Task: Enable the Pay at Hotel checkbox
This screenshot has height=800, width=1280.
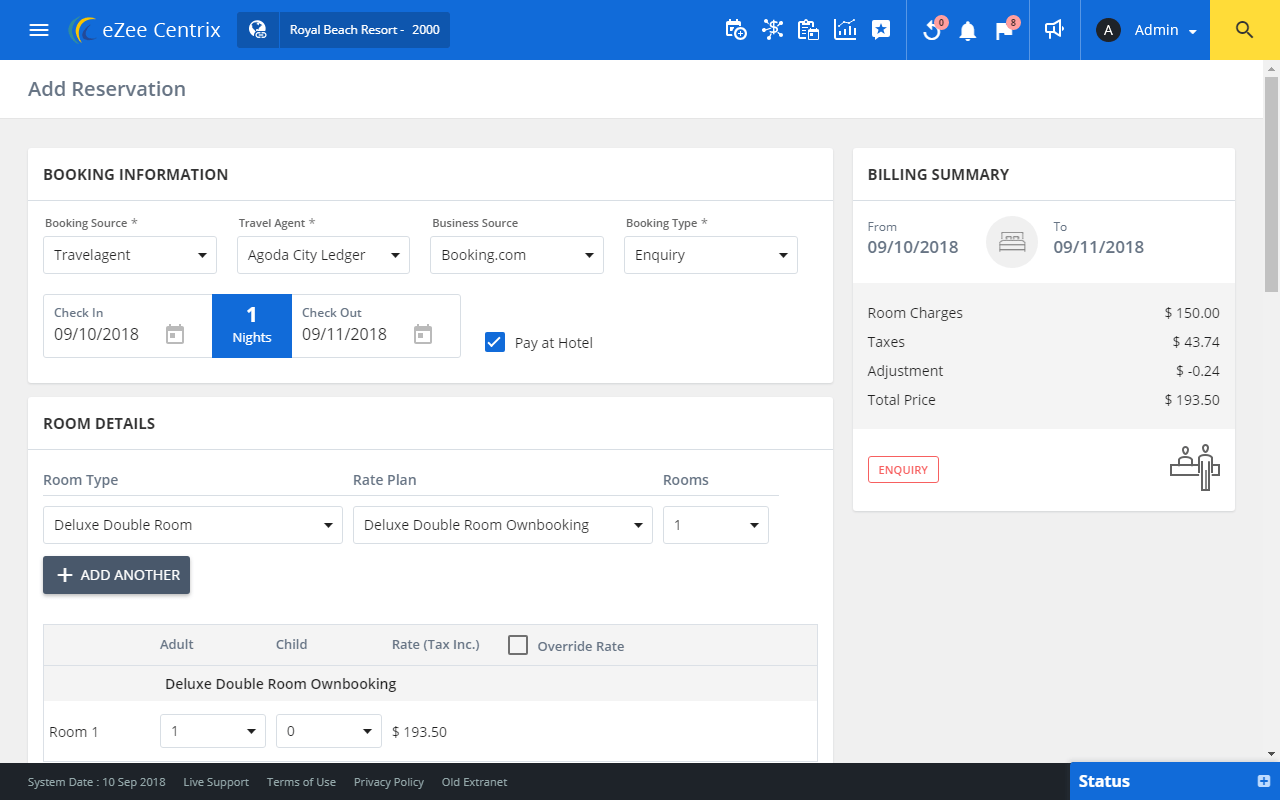Action: click(x=495, y=342)
